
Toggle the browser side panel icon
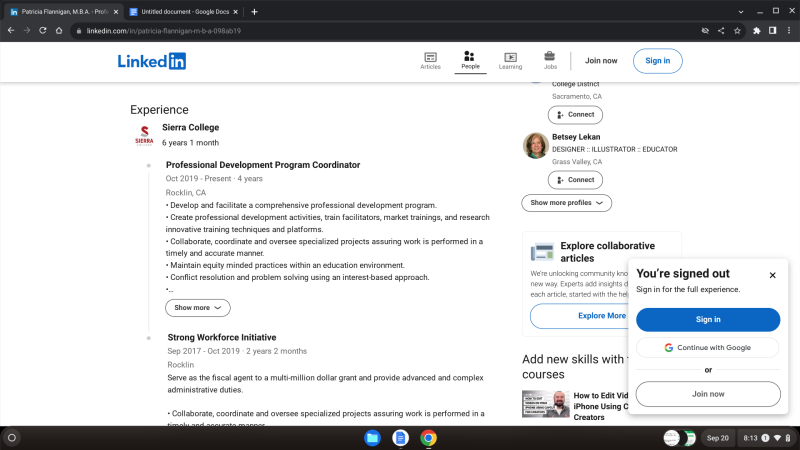pyautogui.click(x=772, y=31)
